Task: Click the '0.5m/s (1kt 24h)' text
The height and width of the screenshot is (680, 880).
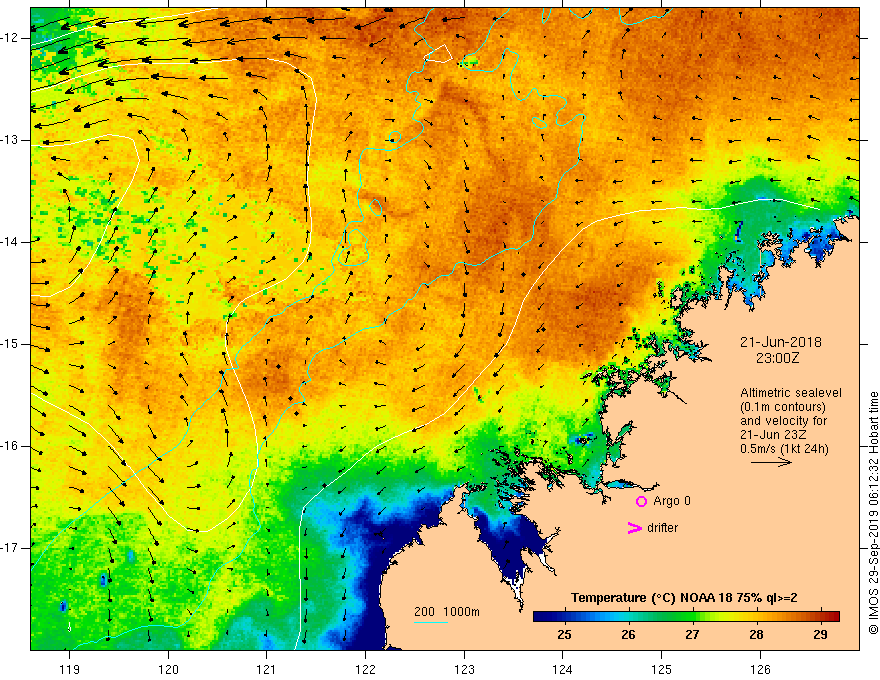Action: [x=784, y=449]
